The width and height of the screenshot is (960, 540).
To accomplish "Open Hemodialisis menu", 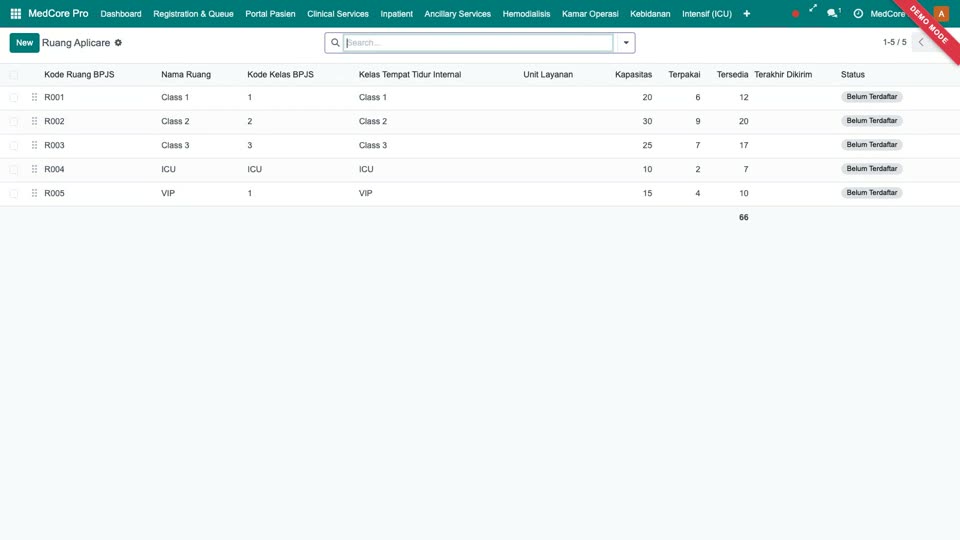I will point(526,13).
